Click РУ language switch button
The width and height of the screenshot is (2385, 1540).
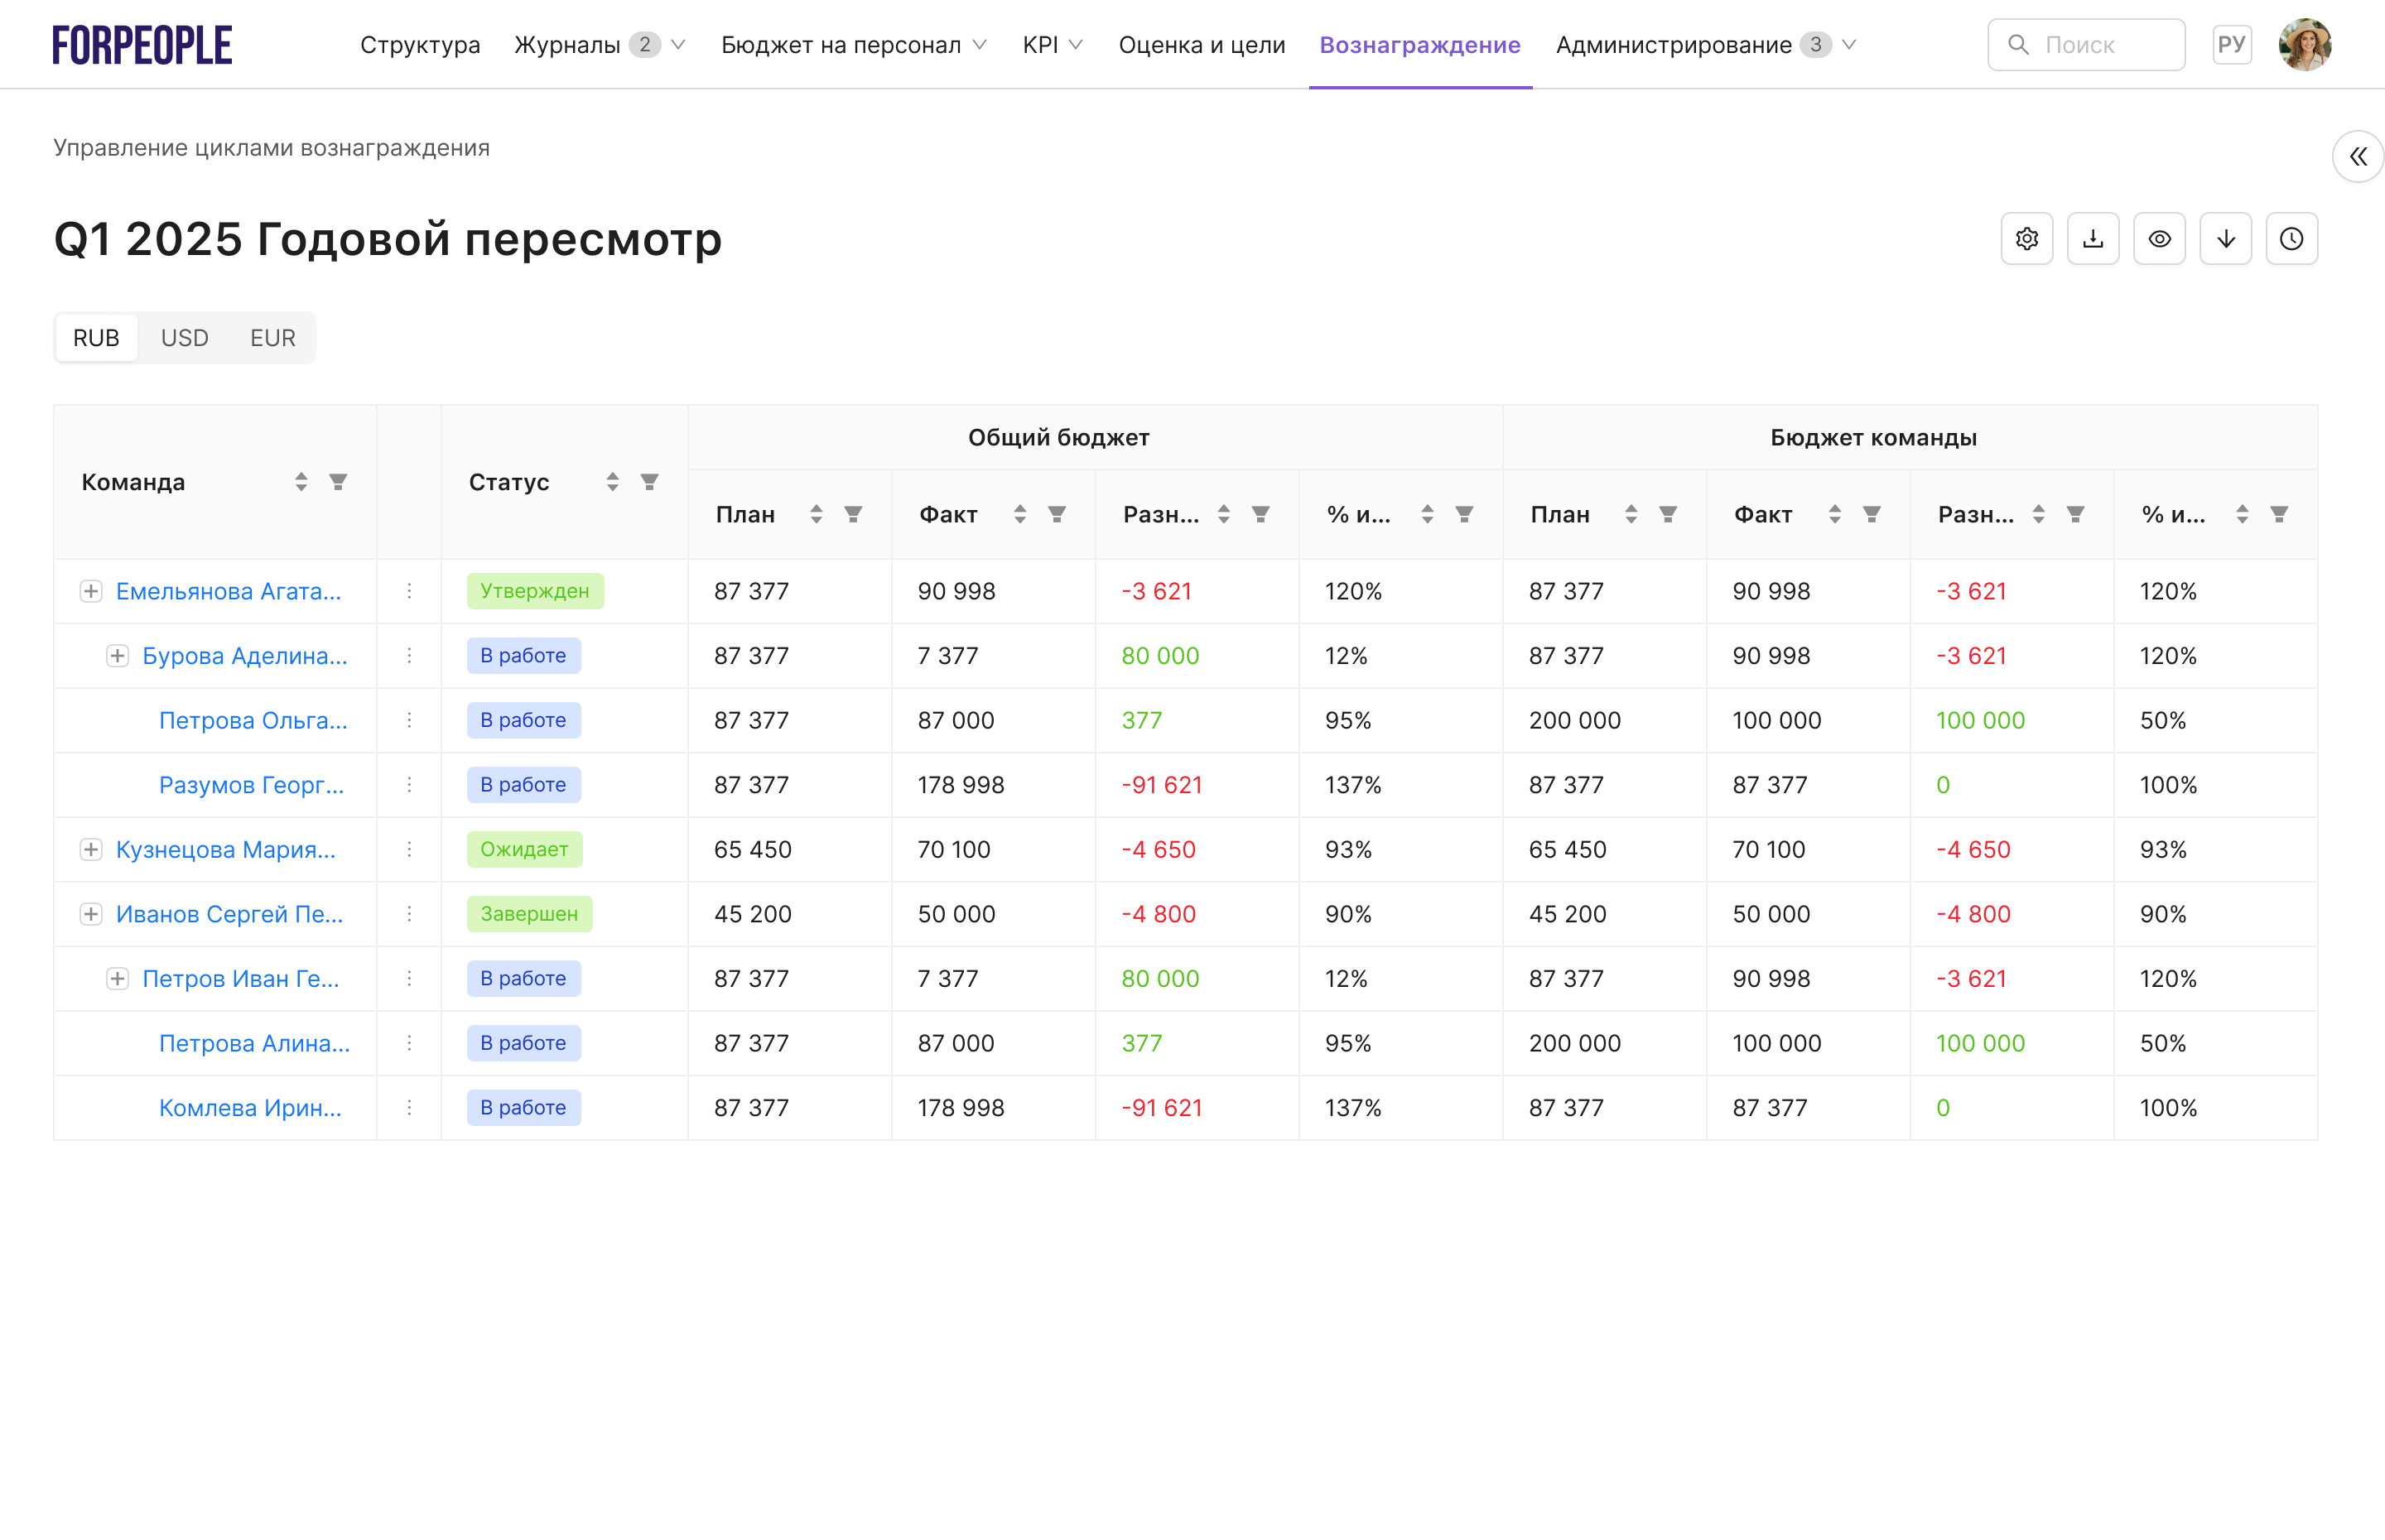tap(2231, 45)
